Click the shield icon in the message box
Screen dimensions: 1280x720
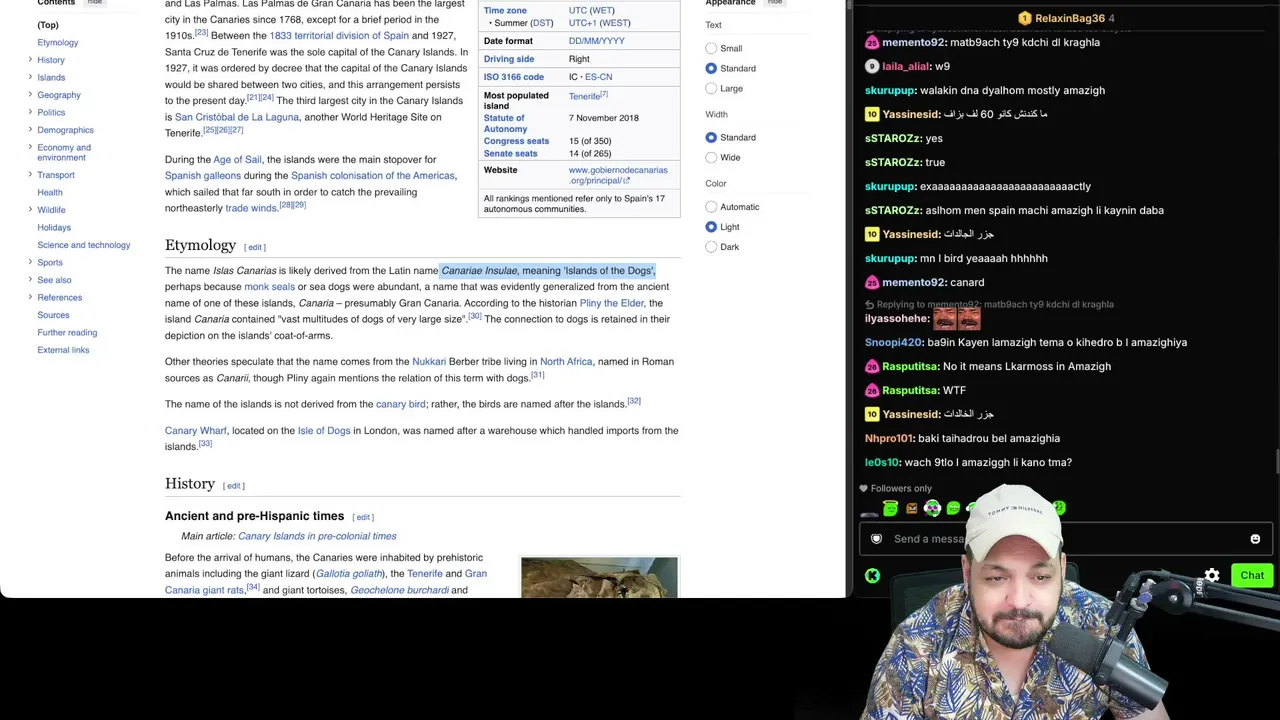tap(877, 539)
